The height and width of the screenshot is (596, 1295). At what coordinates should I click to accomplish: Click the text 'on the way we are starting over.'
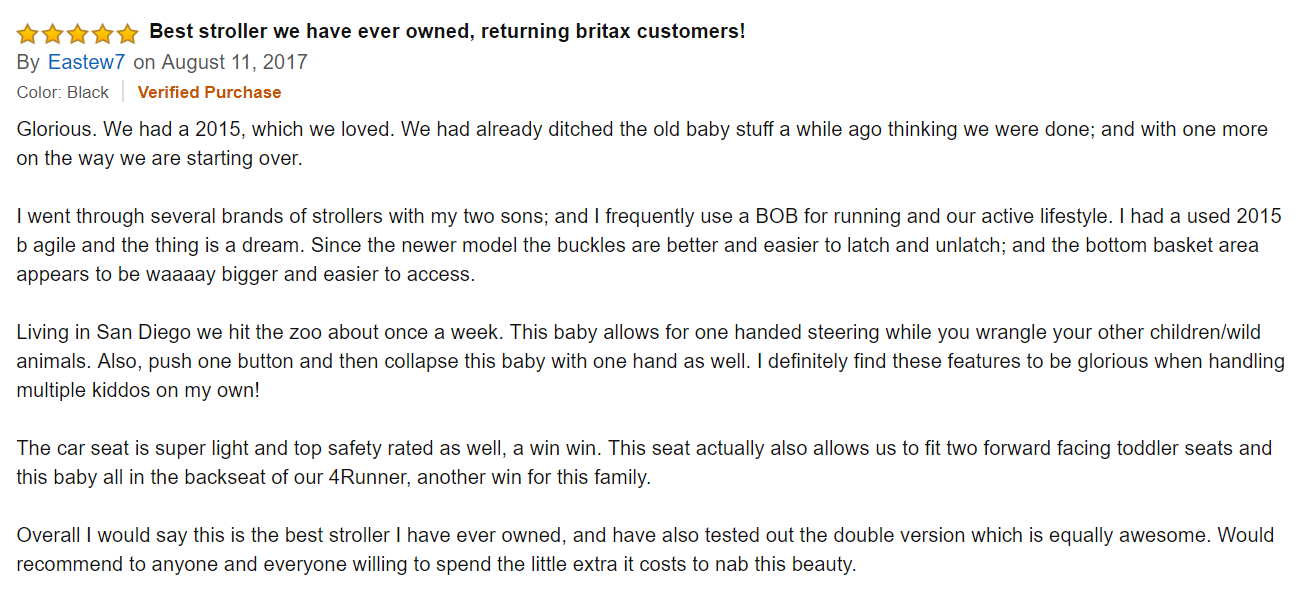pyautogui.click(x=159, y=158)
